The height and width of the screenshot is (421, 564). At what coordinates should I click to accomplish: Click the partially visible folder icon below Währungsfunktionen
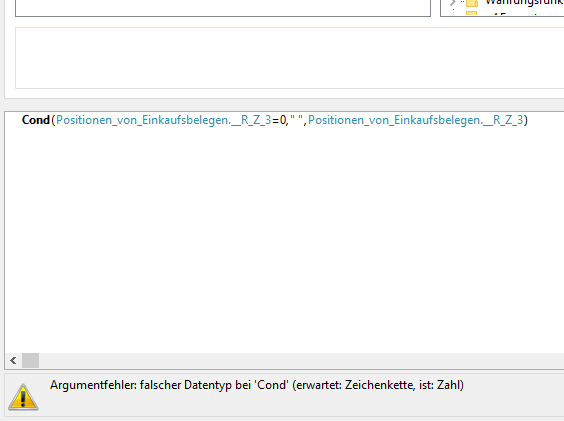click(472, 13)
